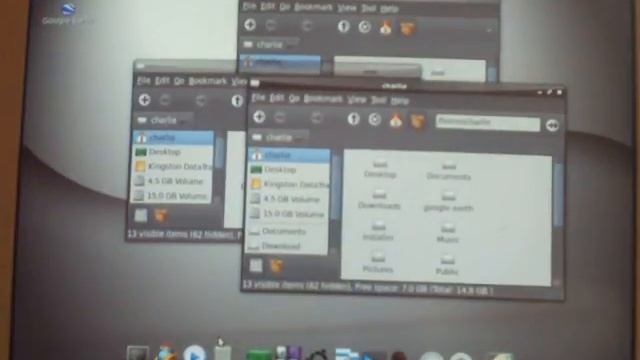Click the google earth folder in file pane
The image size is (640, 360).
pyautogui.click(x=448, y=203)
